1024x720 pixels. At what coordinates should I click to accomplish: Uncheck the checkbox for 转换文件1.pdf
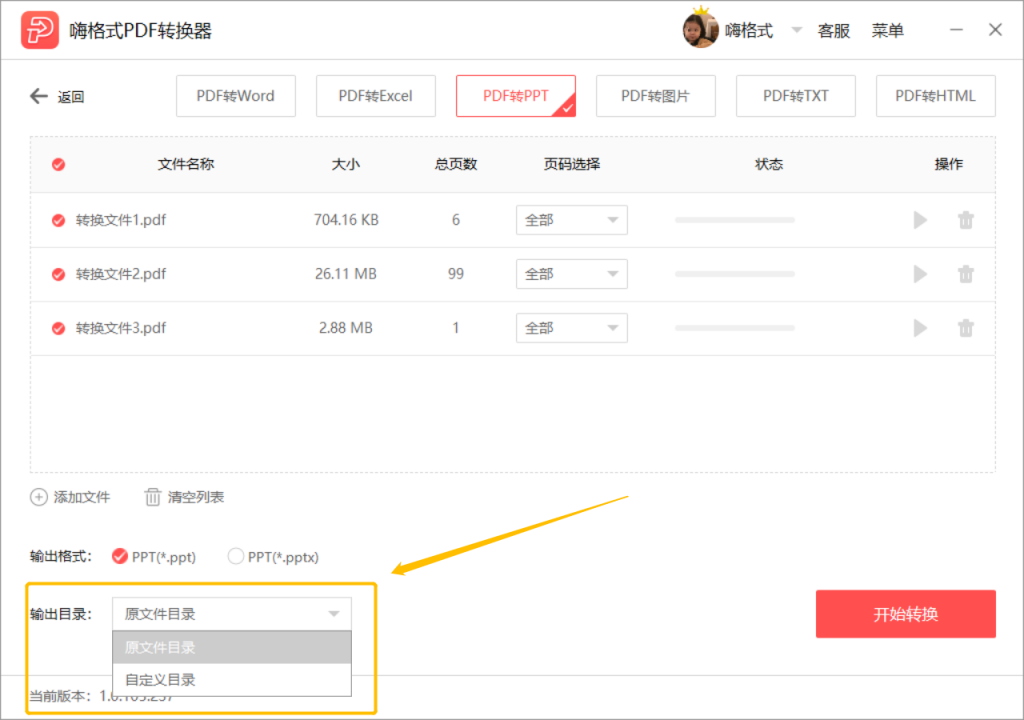[x=59, y=220]
